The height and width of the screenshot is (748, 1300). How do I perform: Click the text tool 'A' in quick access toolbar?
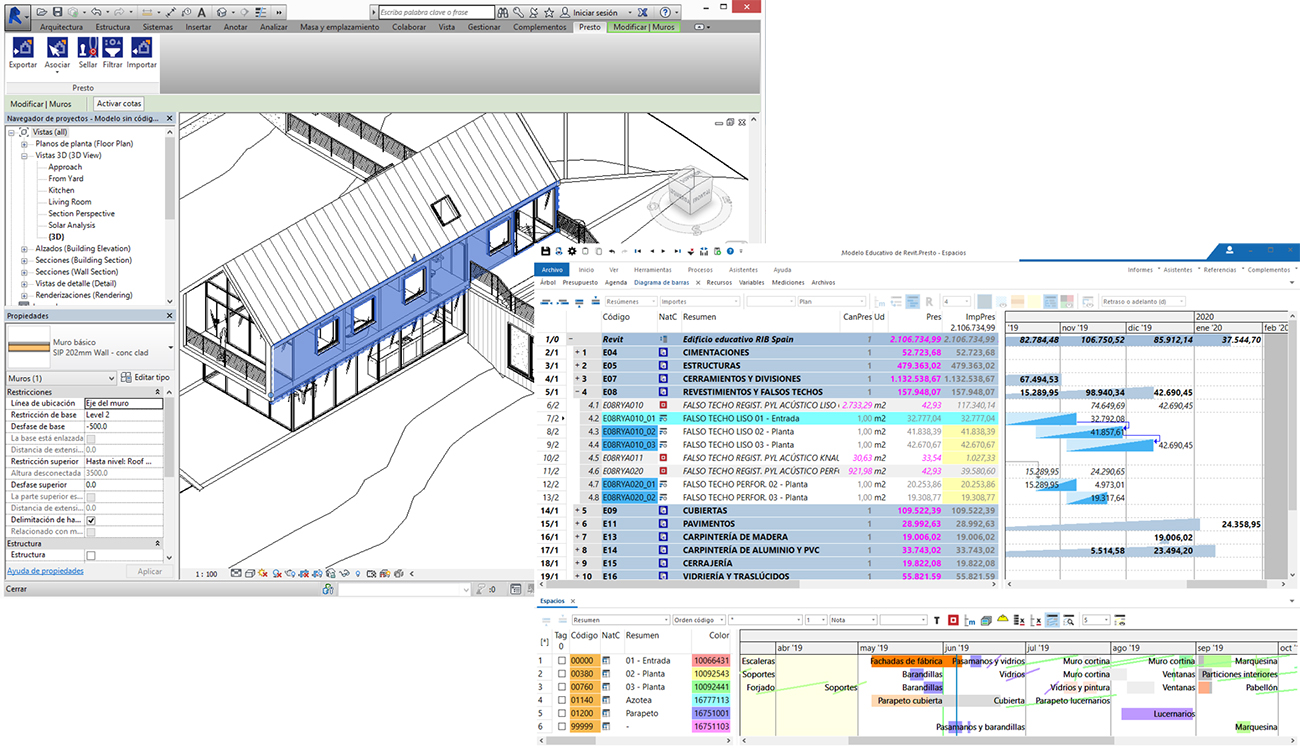click(x=201, y=12)
